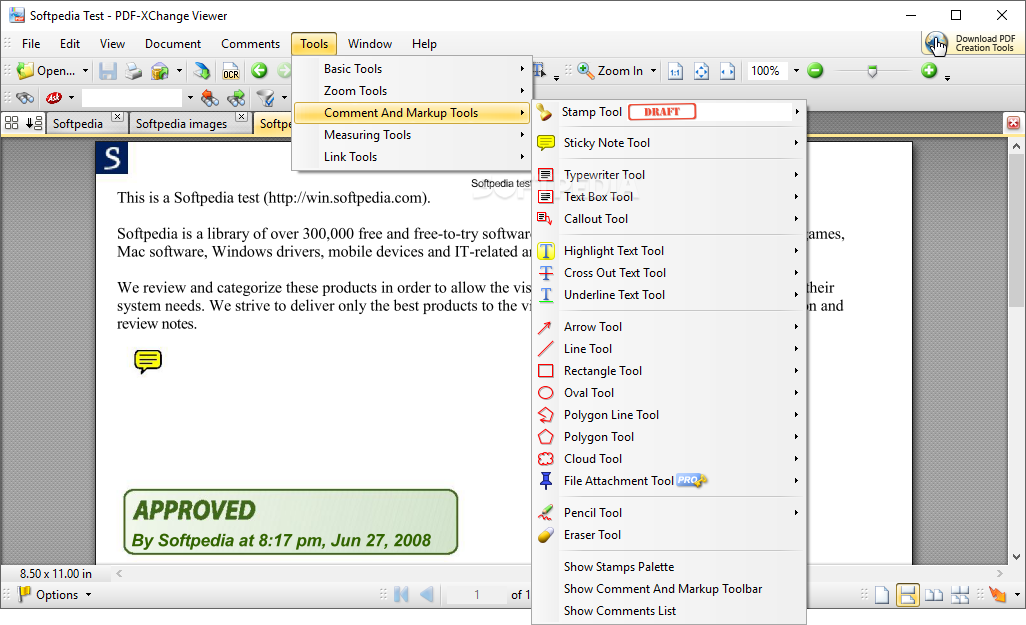
Task: Open the View menu
Action: 112,44
